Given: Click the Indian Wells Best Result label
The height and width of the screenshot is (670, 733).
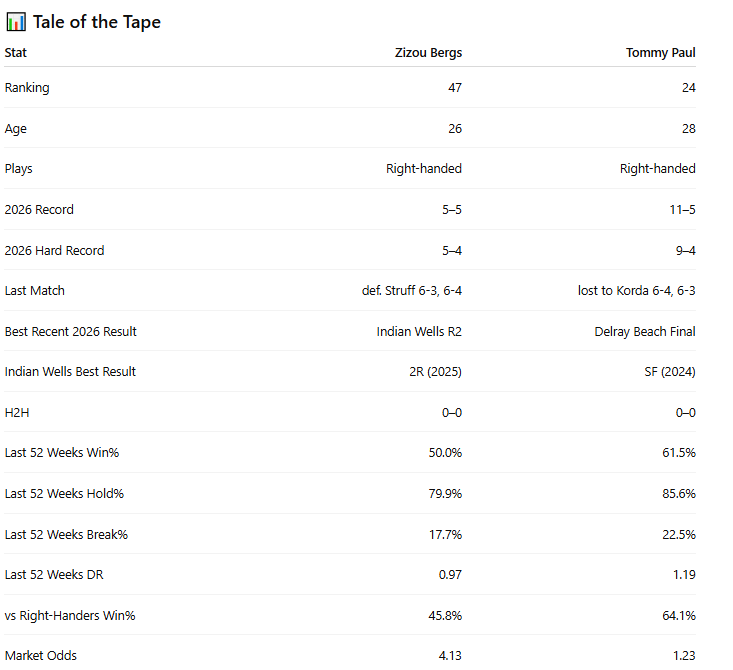Looking at the screenshot, I should (x=70, y=372).
